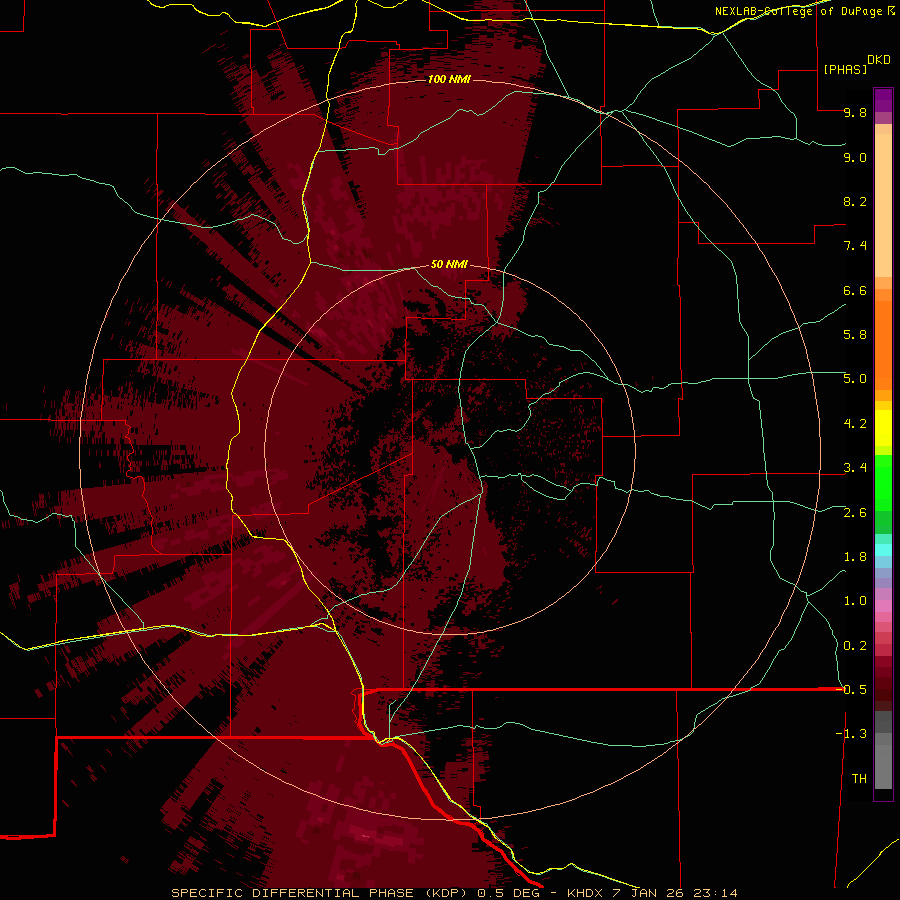Image resolution: width=900 pixels, height=900 pixels.
Task: Click the 7.4 scale value
Action: click(855, 246)
